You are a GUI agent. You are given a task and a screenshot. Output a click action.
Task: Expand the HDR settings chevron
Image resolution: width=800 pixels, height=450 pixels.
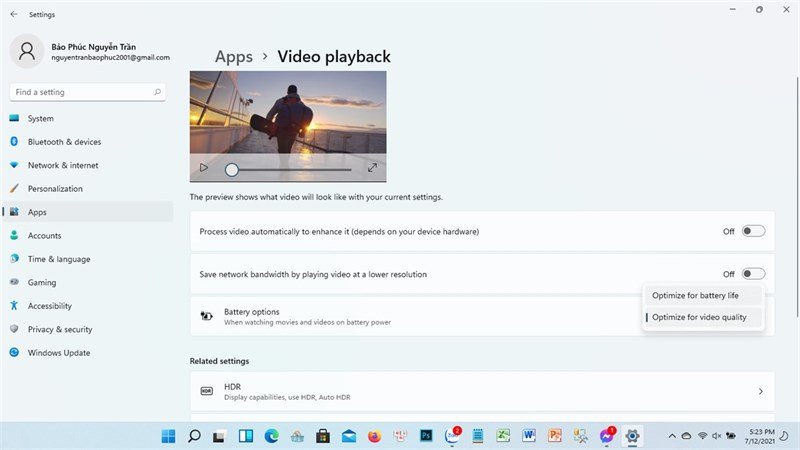tap(760, 391)
